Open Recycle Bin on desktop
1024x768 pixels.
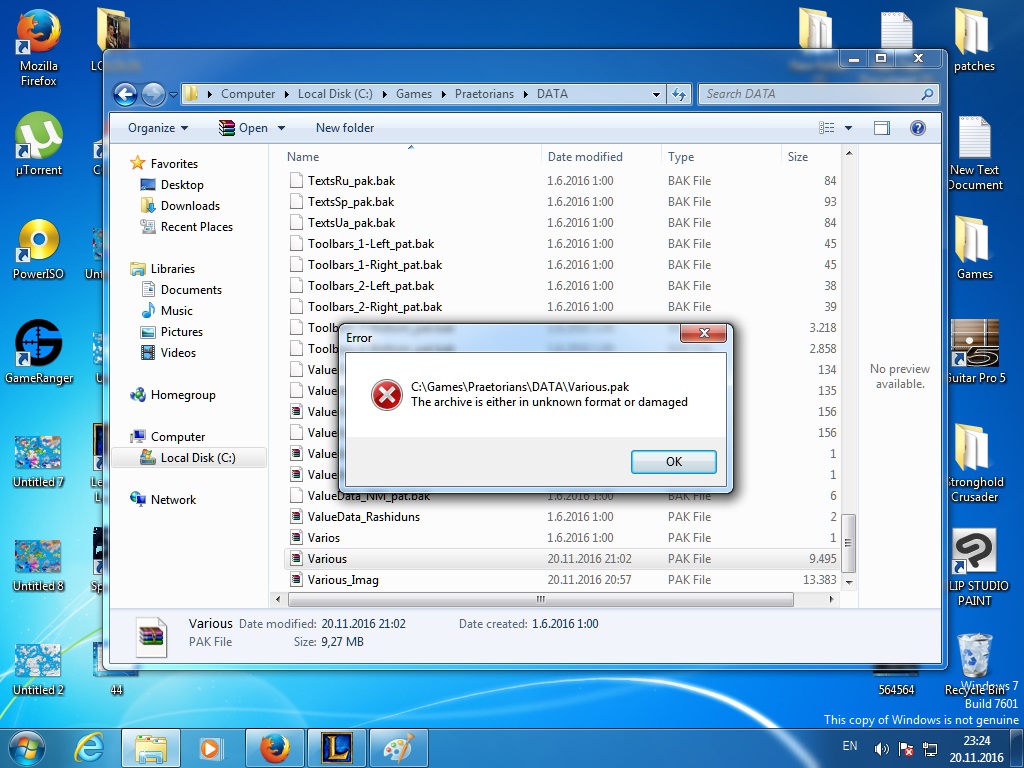tap(975, 664)
